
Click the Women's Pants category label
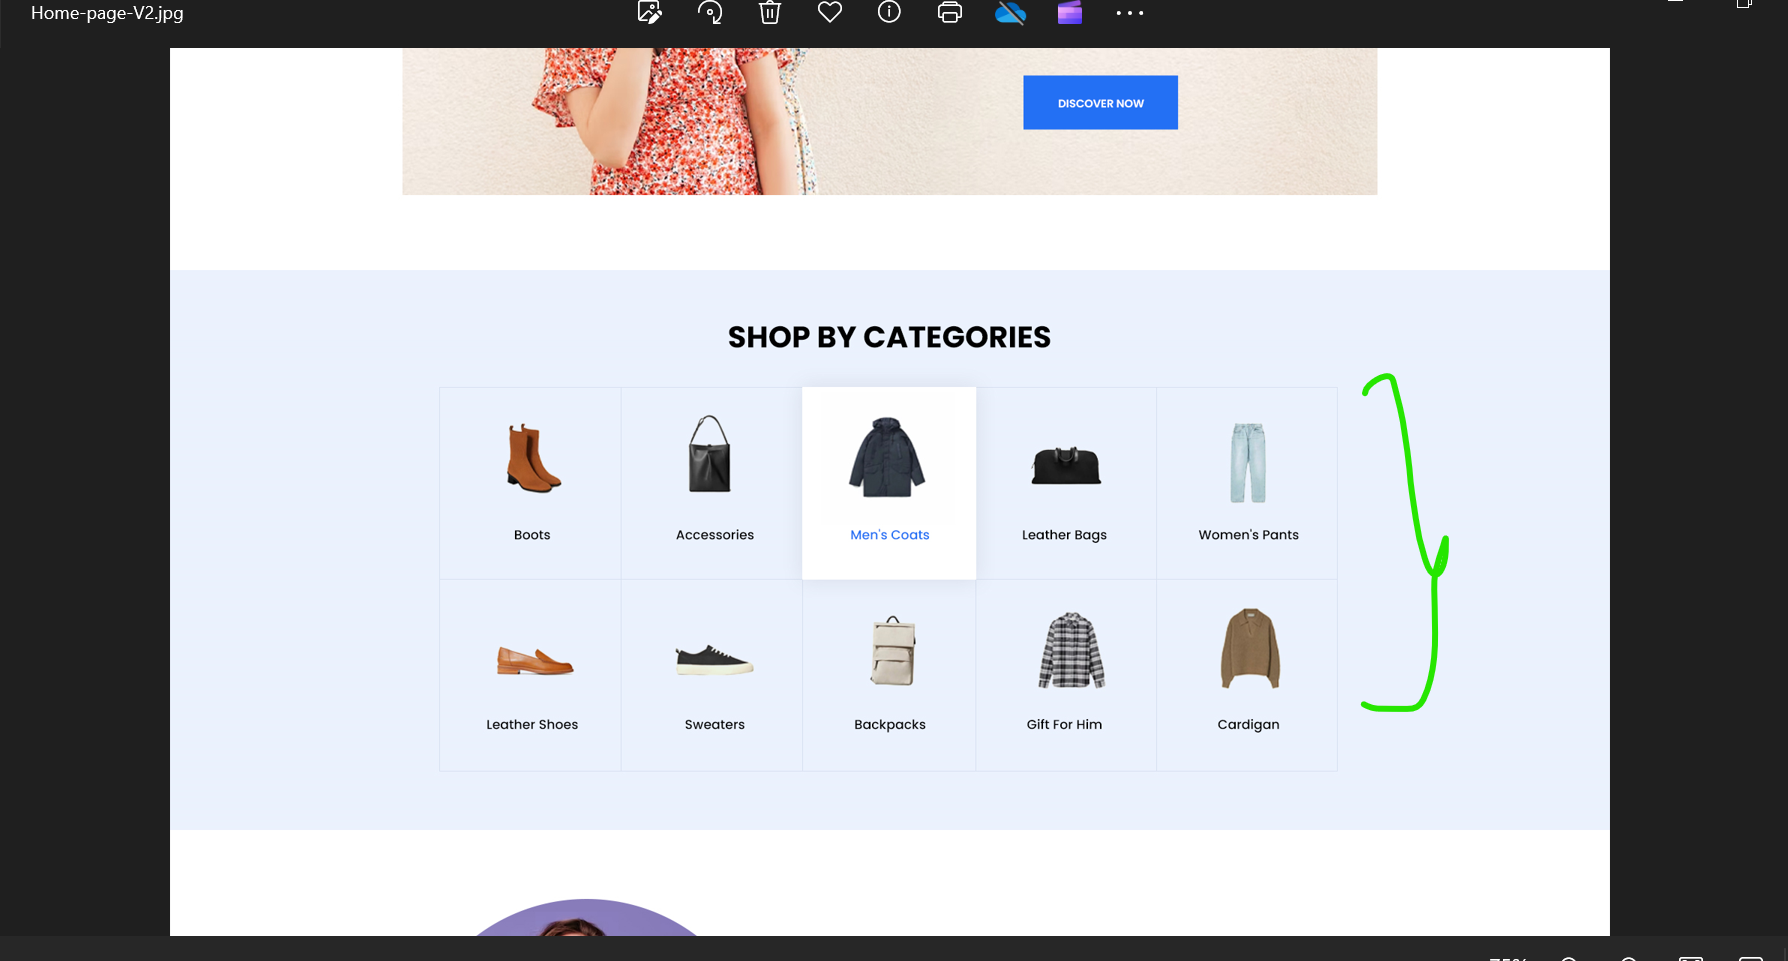(1249, 535)
